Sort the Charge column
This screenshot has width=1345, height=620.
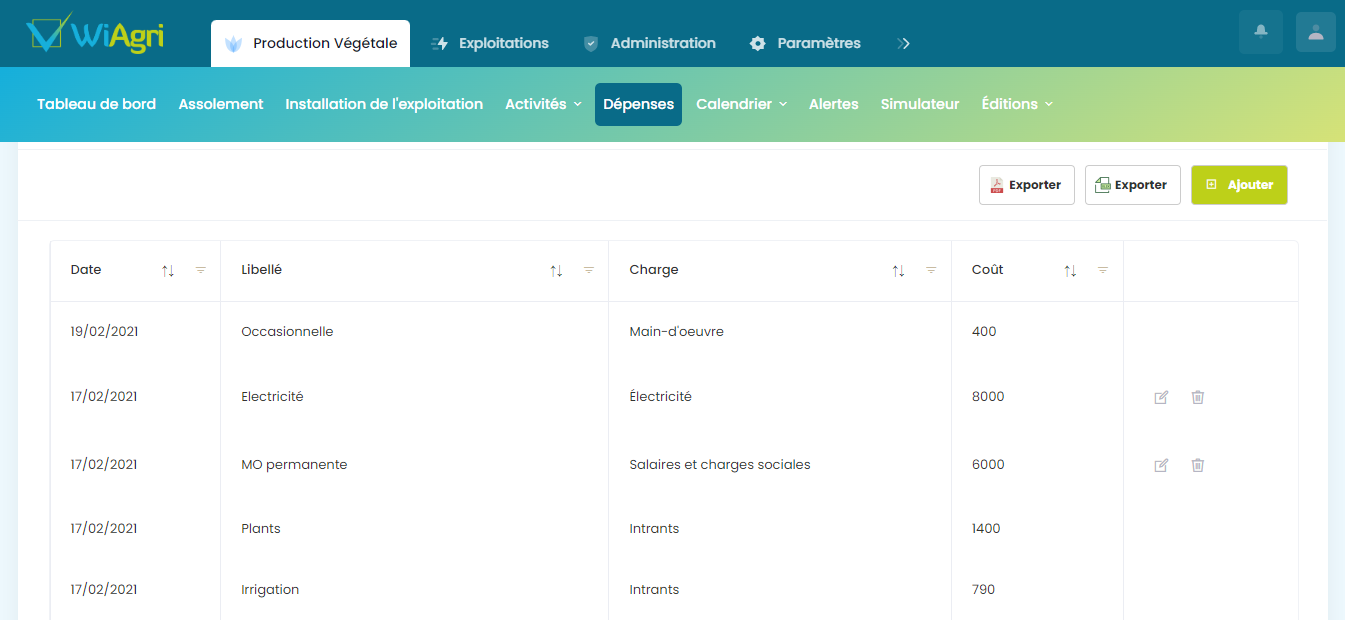coord(898,271)
